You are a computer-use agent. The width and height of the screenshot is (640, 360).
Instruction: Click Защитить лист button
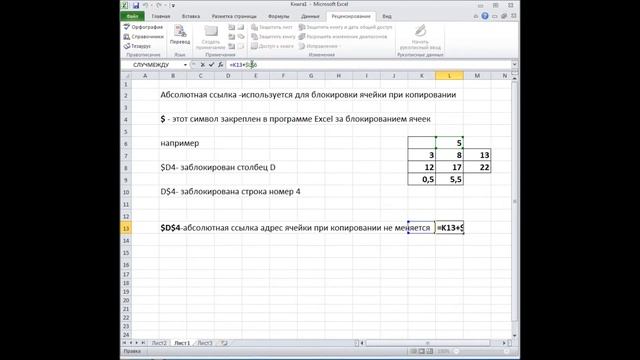(x=272, y=27)
